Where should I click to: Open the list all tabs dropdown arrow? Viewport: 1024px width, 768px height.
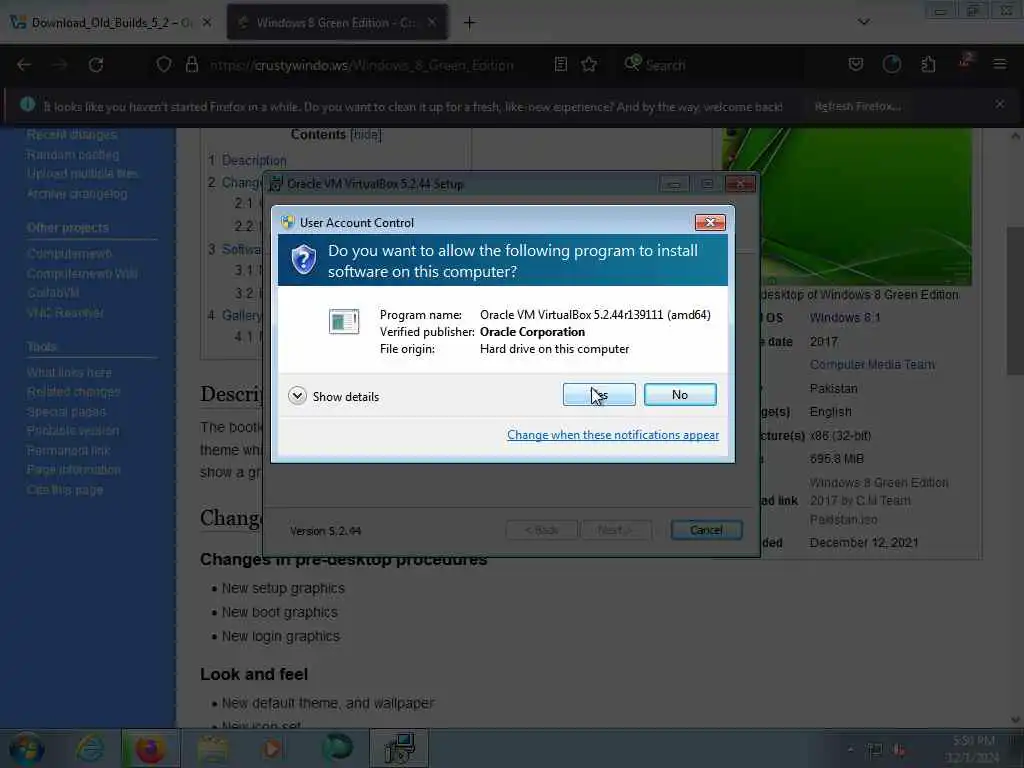click(863, 22)
